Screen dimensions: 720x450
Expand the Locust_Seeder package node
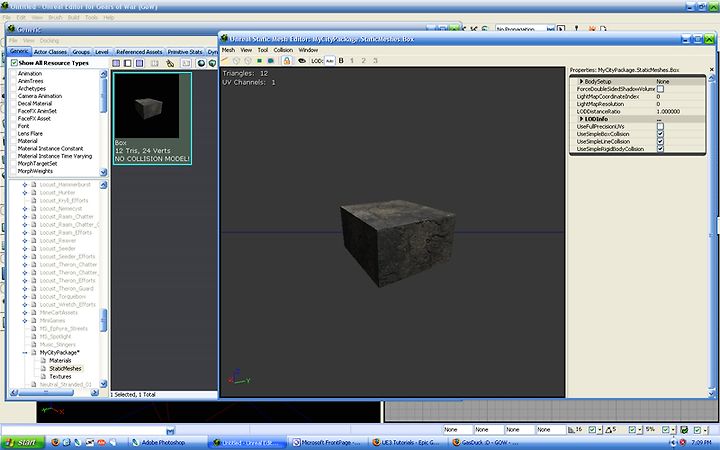pos(25,248)
